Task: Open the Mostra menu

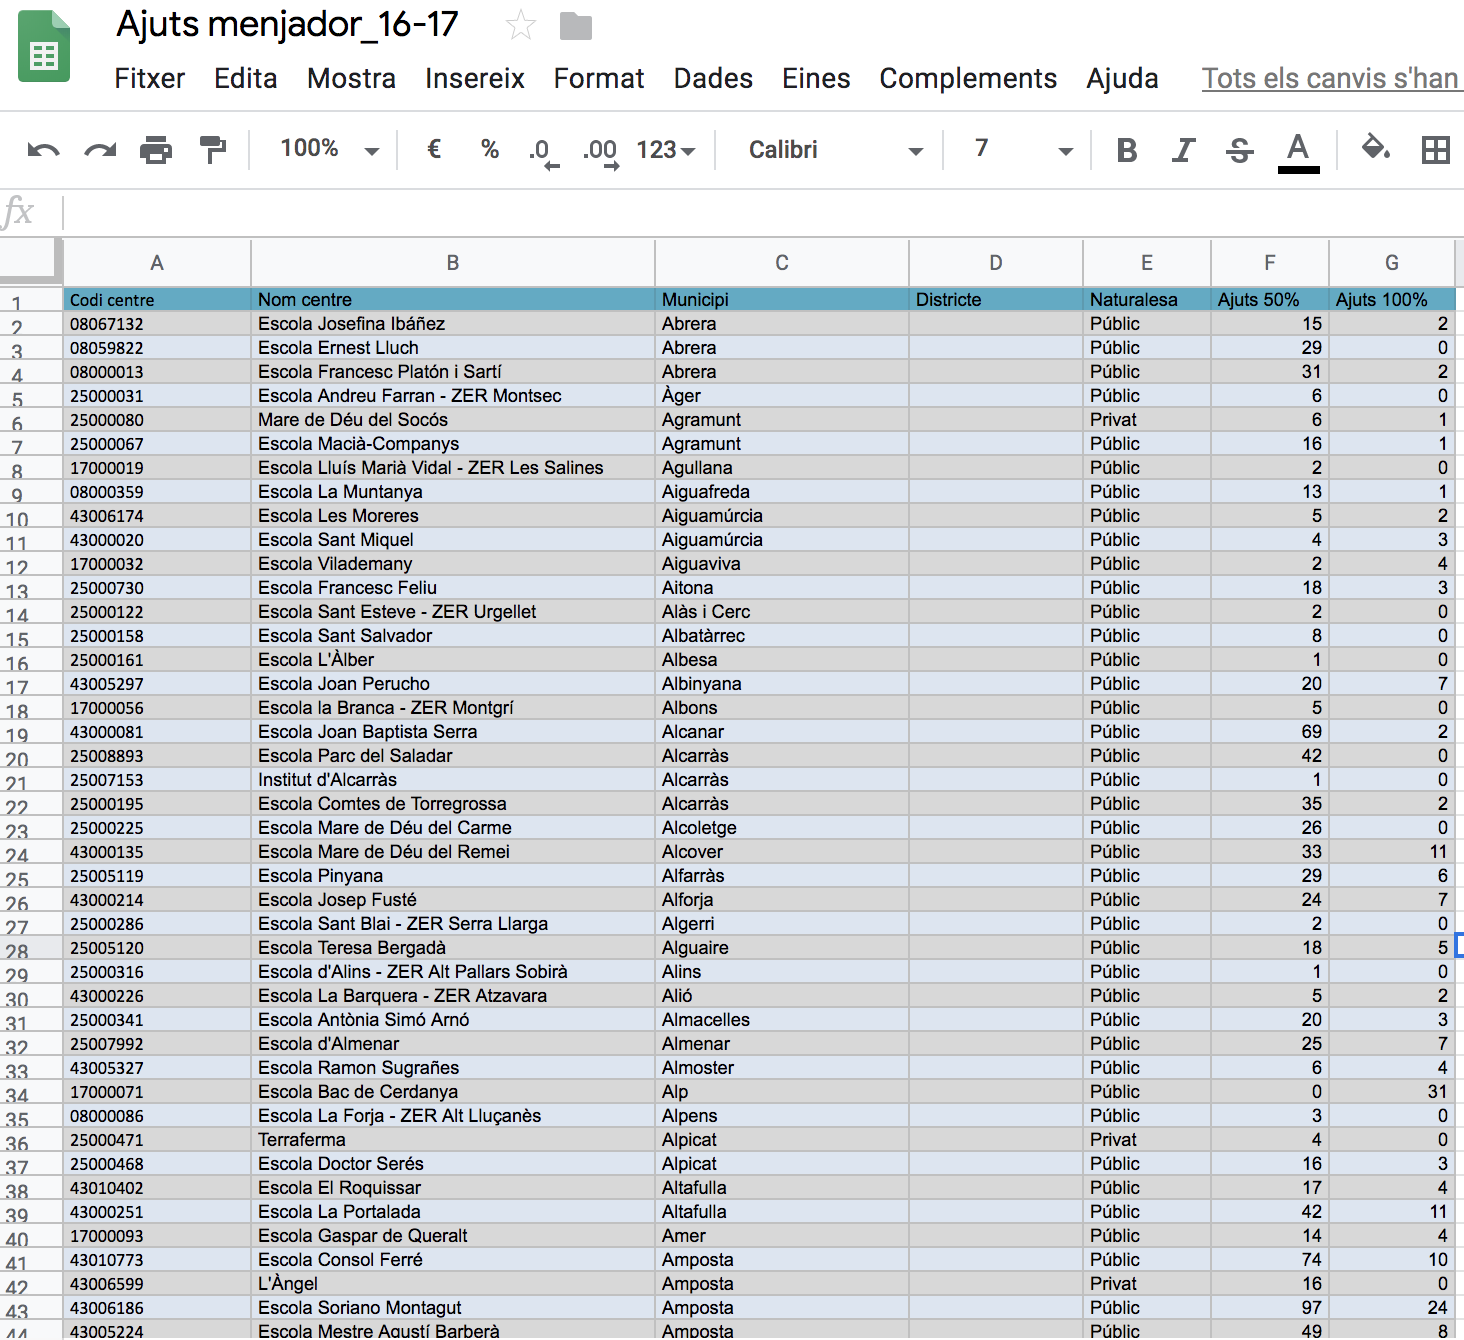Action: pyautogui.click(x=351, y=78)
